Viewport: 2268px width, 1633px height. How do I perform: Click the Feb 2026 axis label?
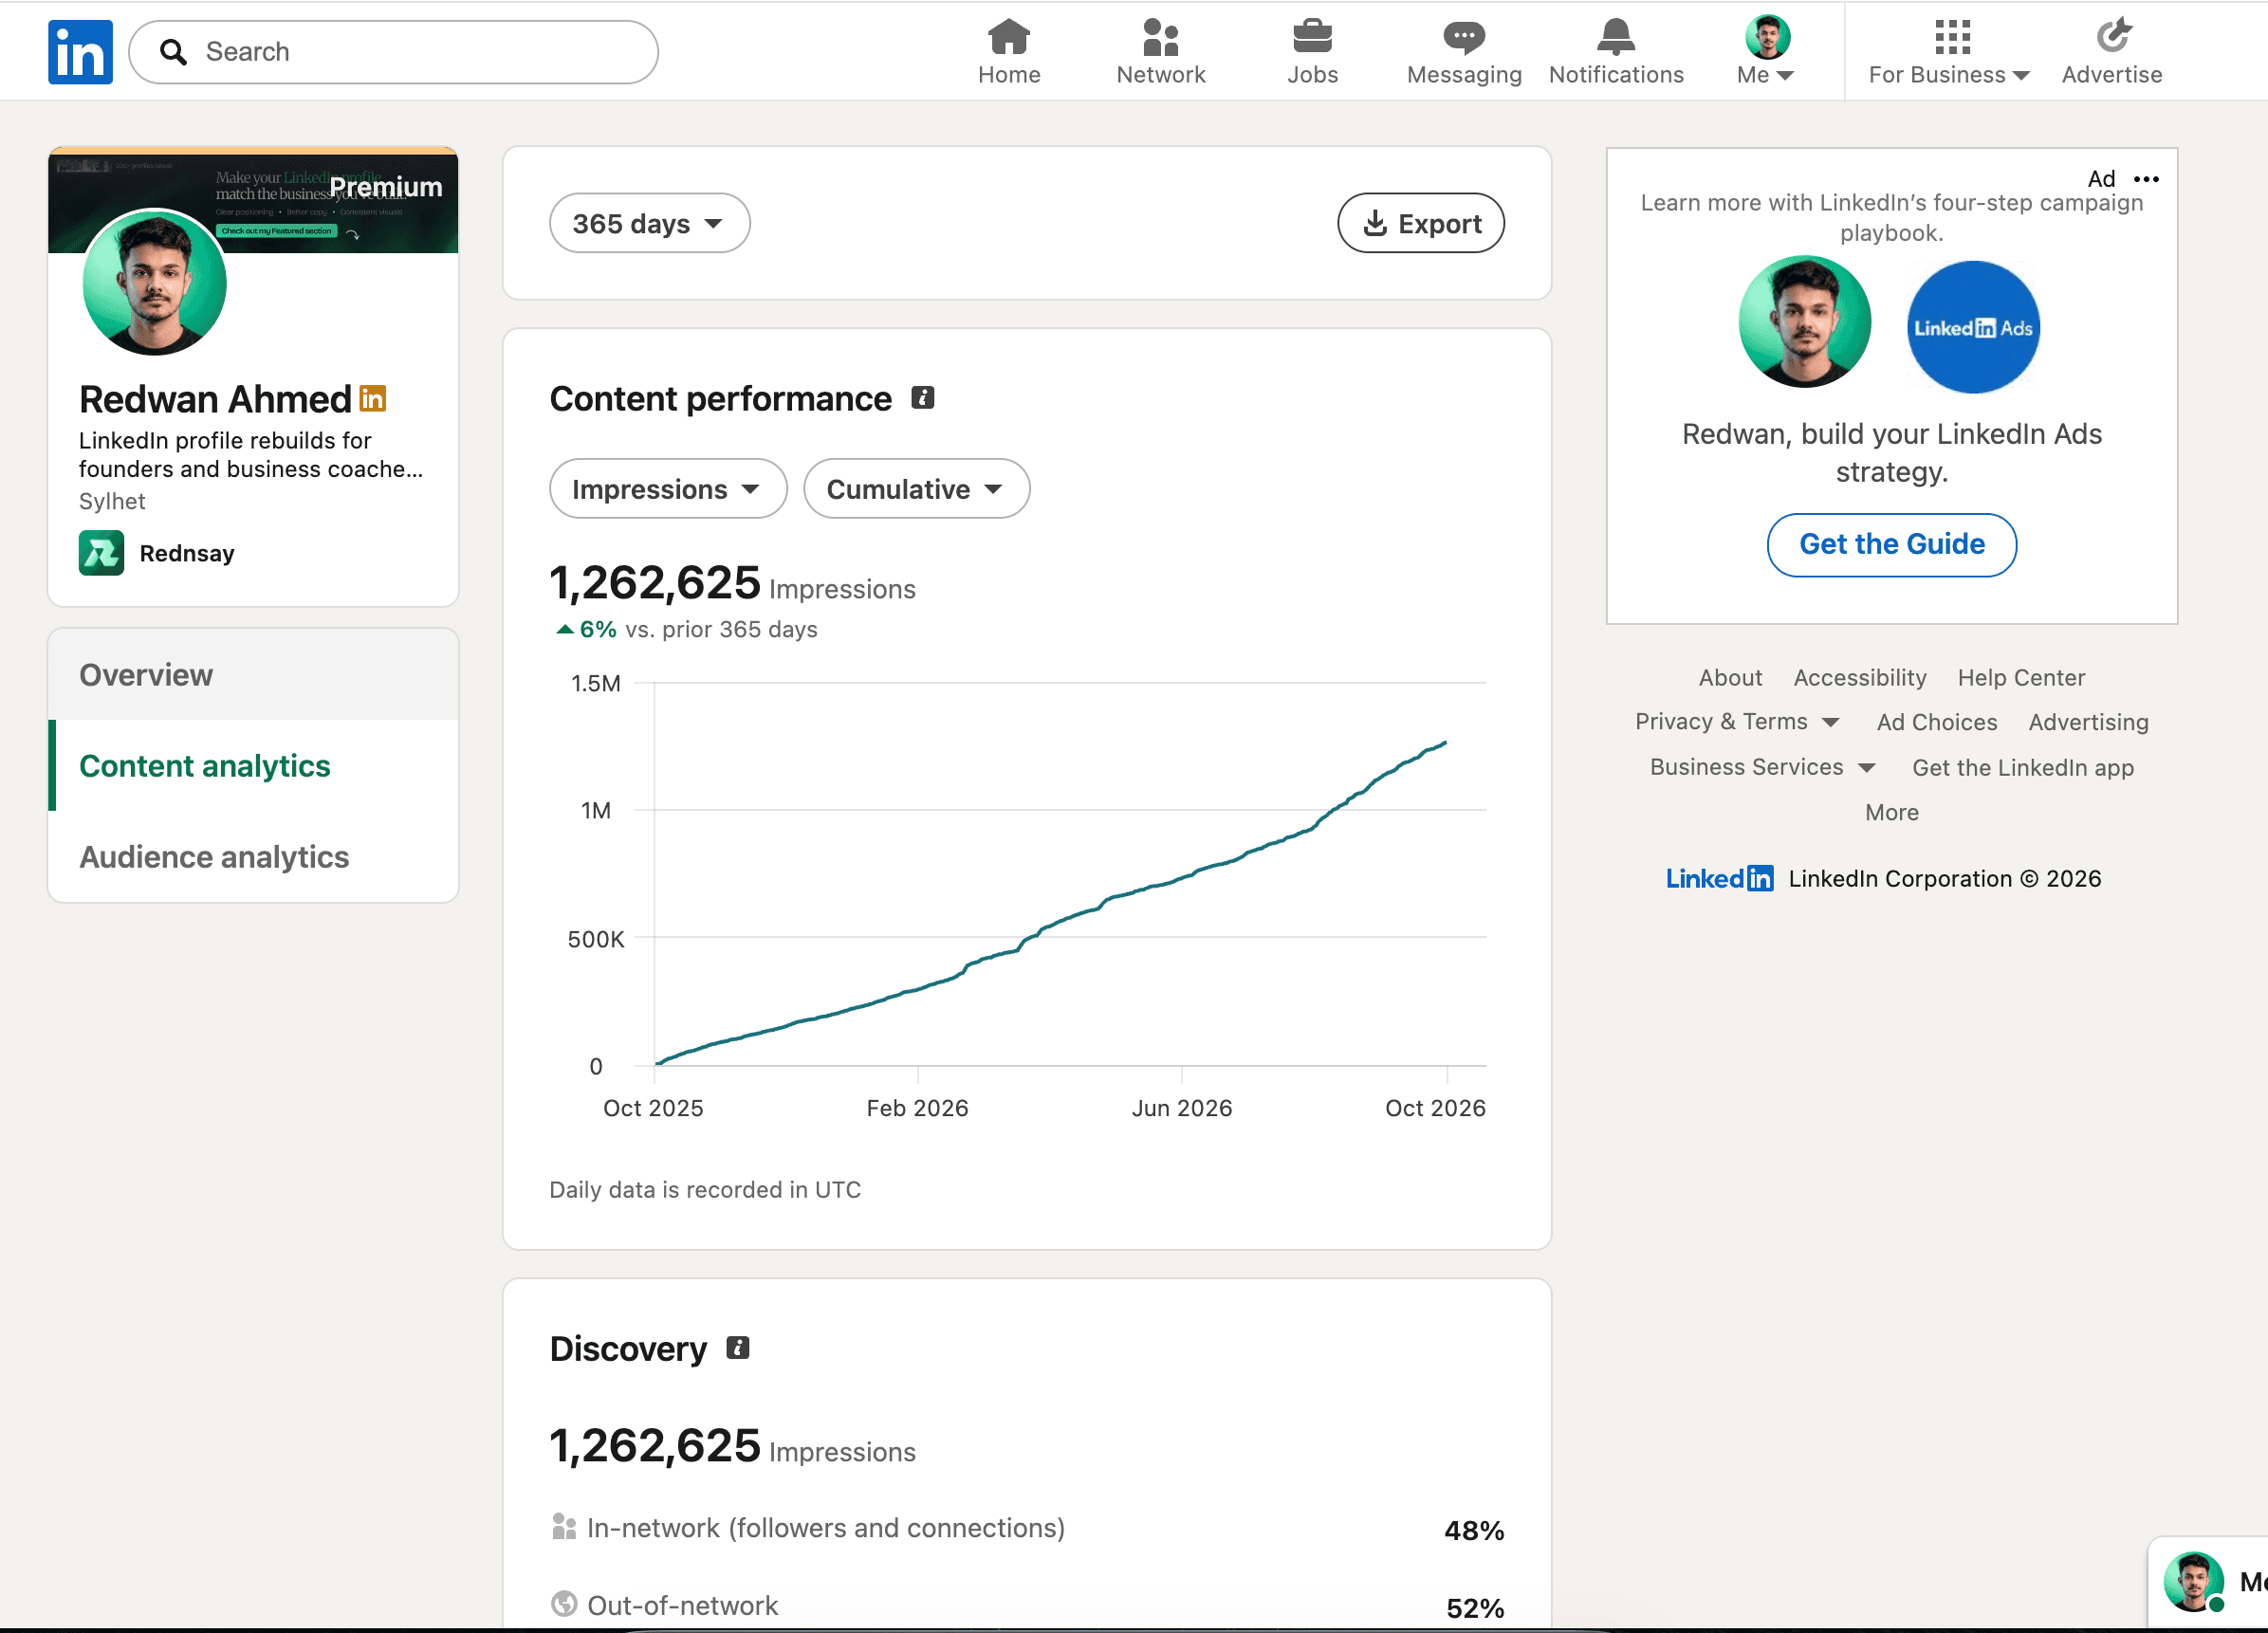coord(917,1107)
